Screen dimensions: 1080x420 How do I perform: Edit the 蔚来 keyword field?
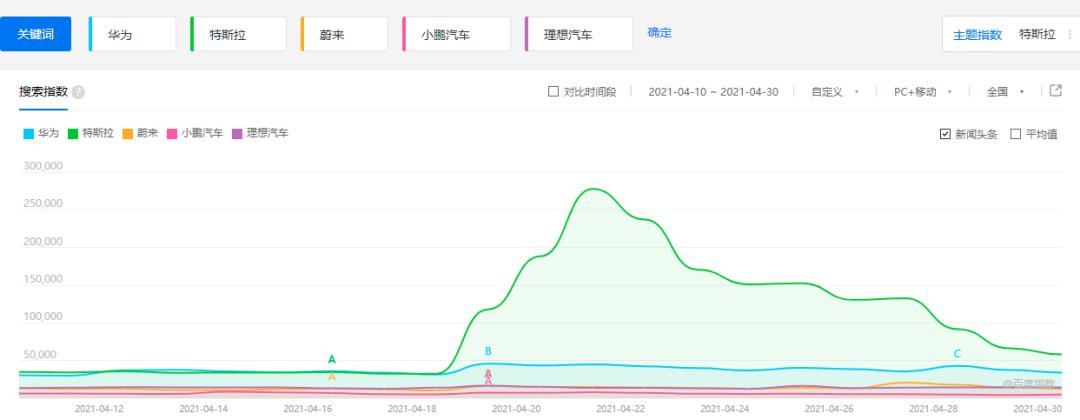coord(344,34)
